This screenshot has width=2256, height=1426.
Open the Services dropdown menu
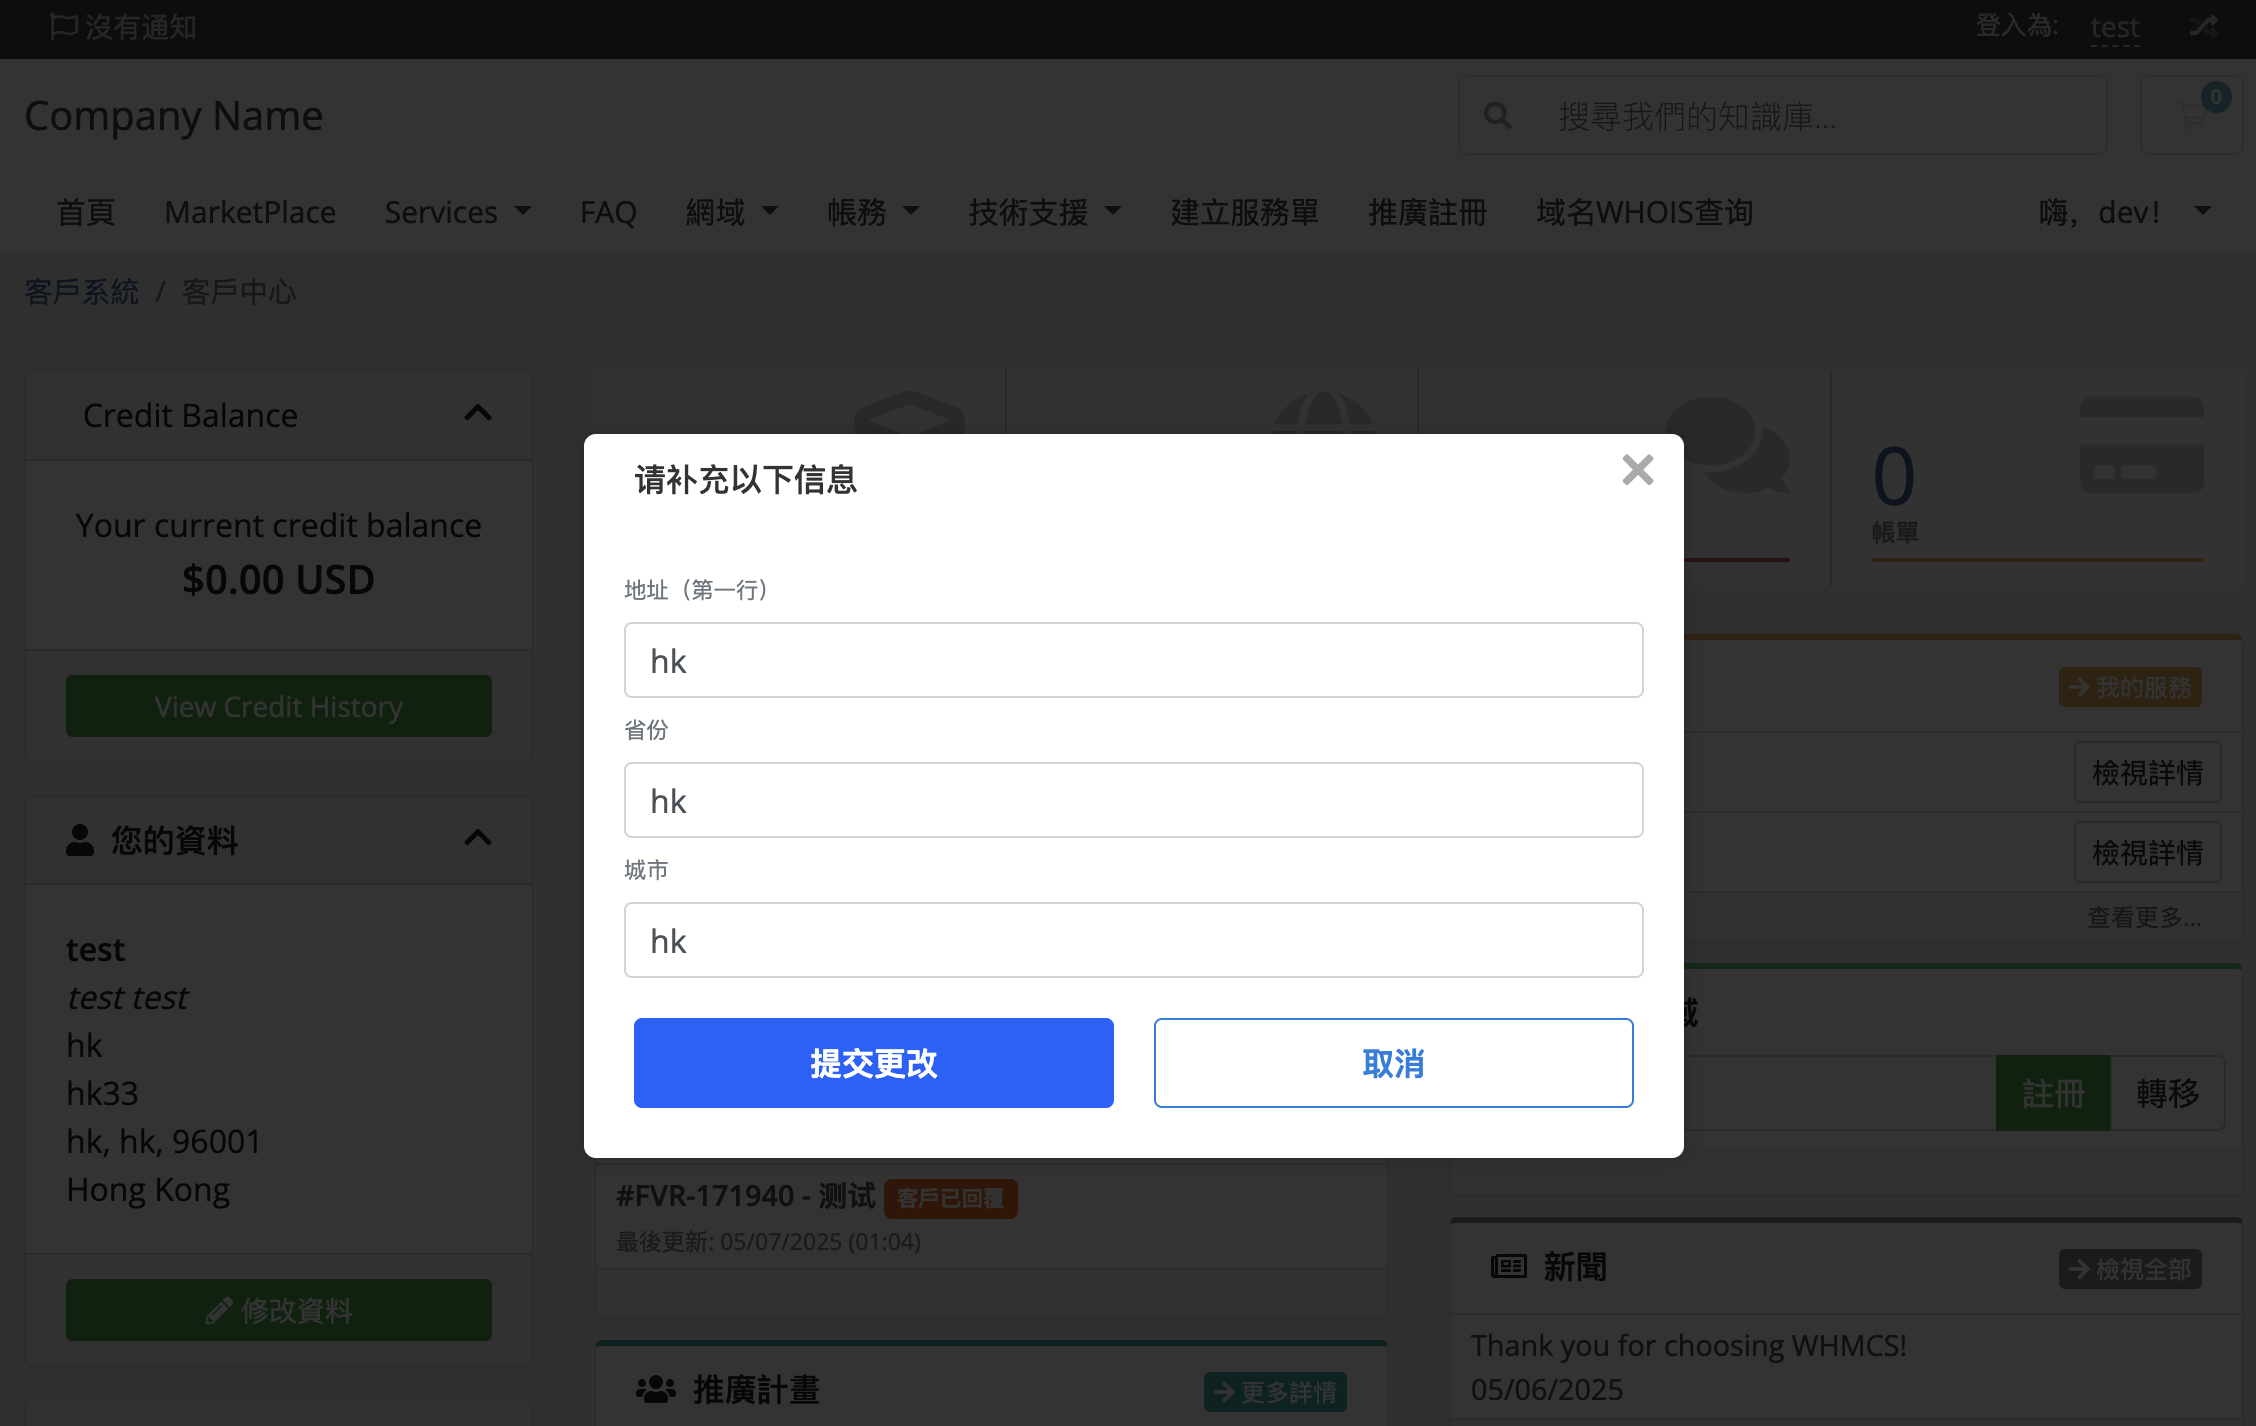(x=457, y=212)
